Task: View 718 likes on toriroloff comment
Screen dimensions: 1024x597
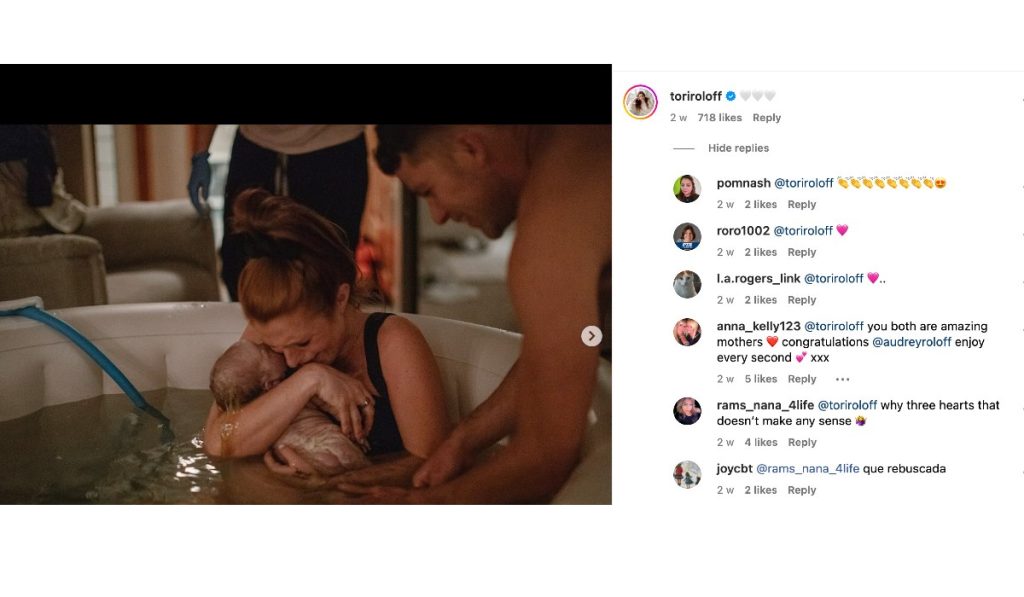Action: pos(720,118)
